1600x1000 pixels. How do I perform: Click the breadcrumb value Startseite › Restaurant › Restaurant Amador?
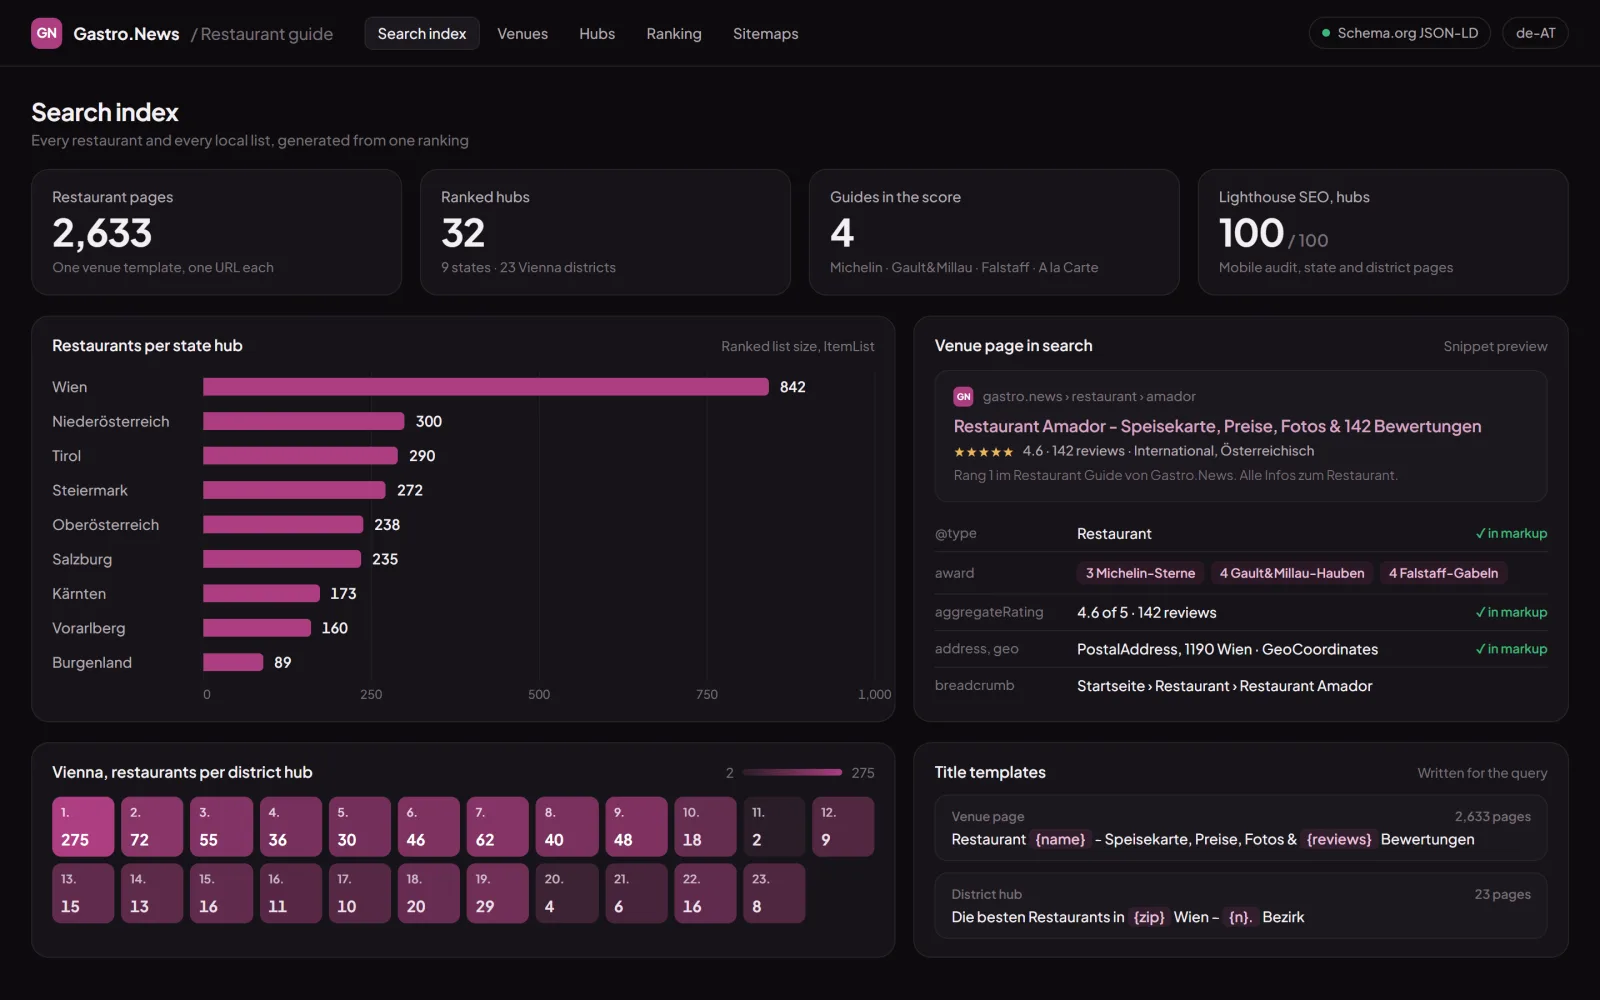coord(1224,686)
